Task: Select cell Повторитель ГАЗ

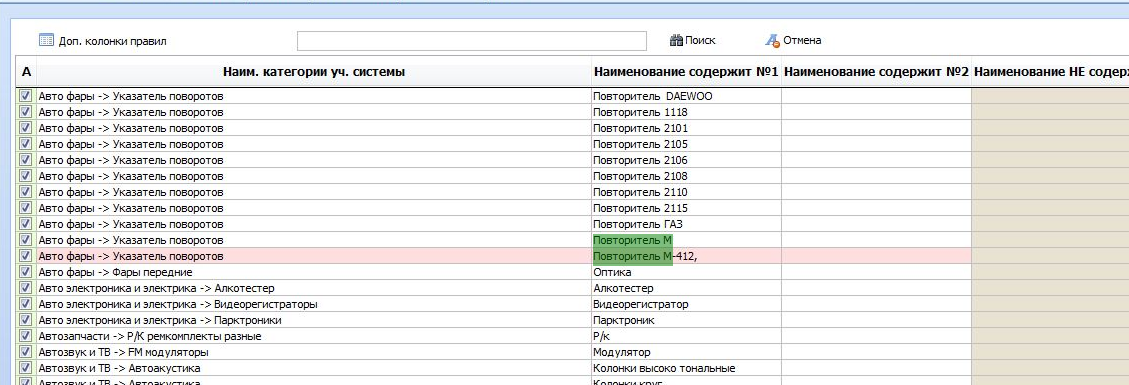Action: [686, 224]
